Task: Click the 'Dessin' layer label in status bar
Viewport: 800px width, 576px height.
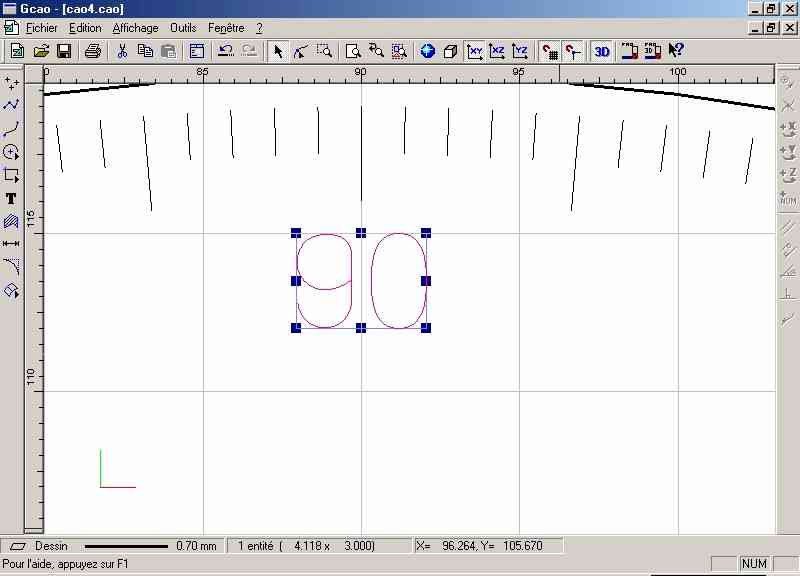Action: pyautogui.click(x=51, y=546)
